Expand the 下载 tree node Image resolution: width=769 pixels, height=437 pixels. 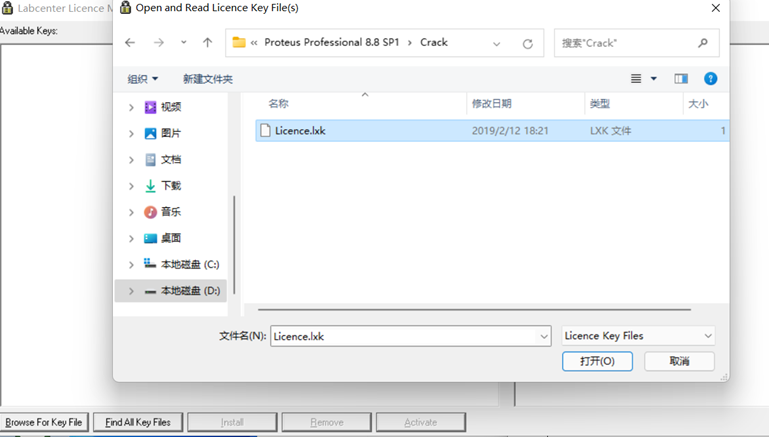tap(131, 186)
